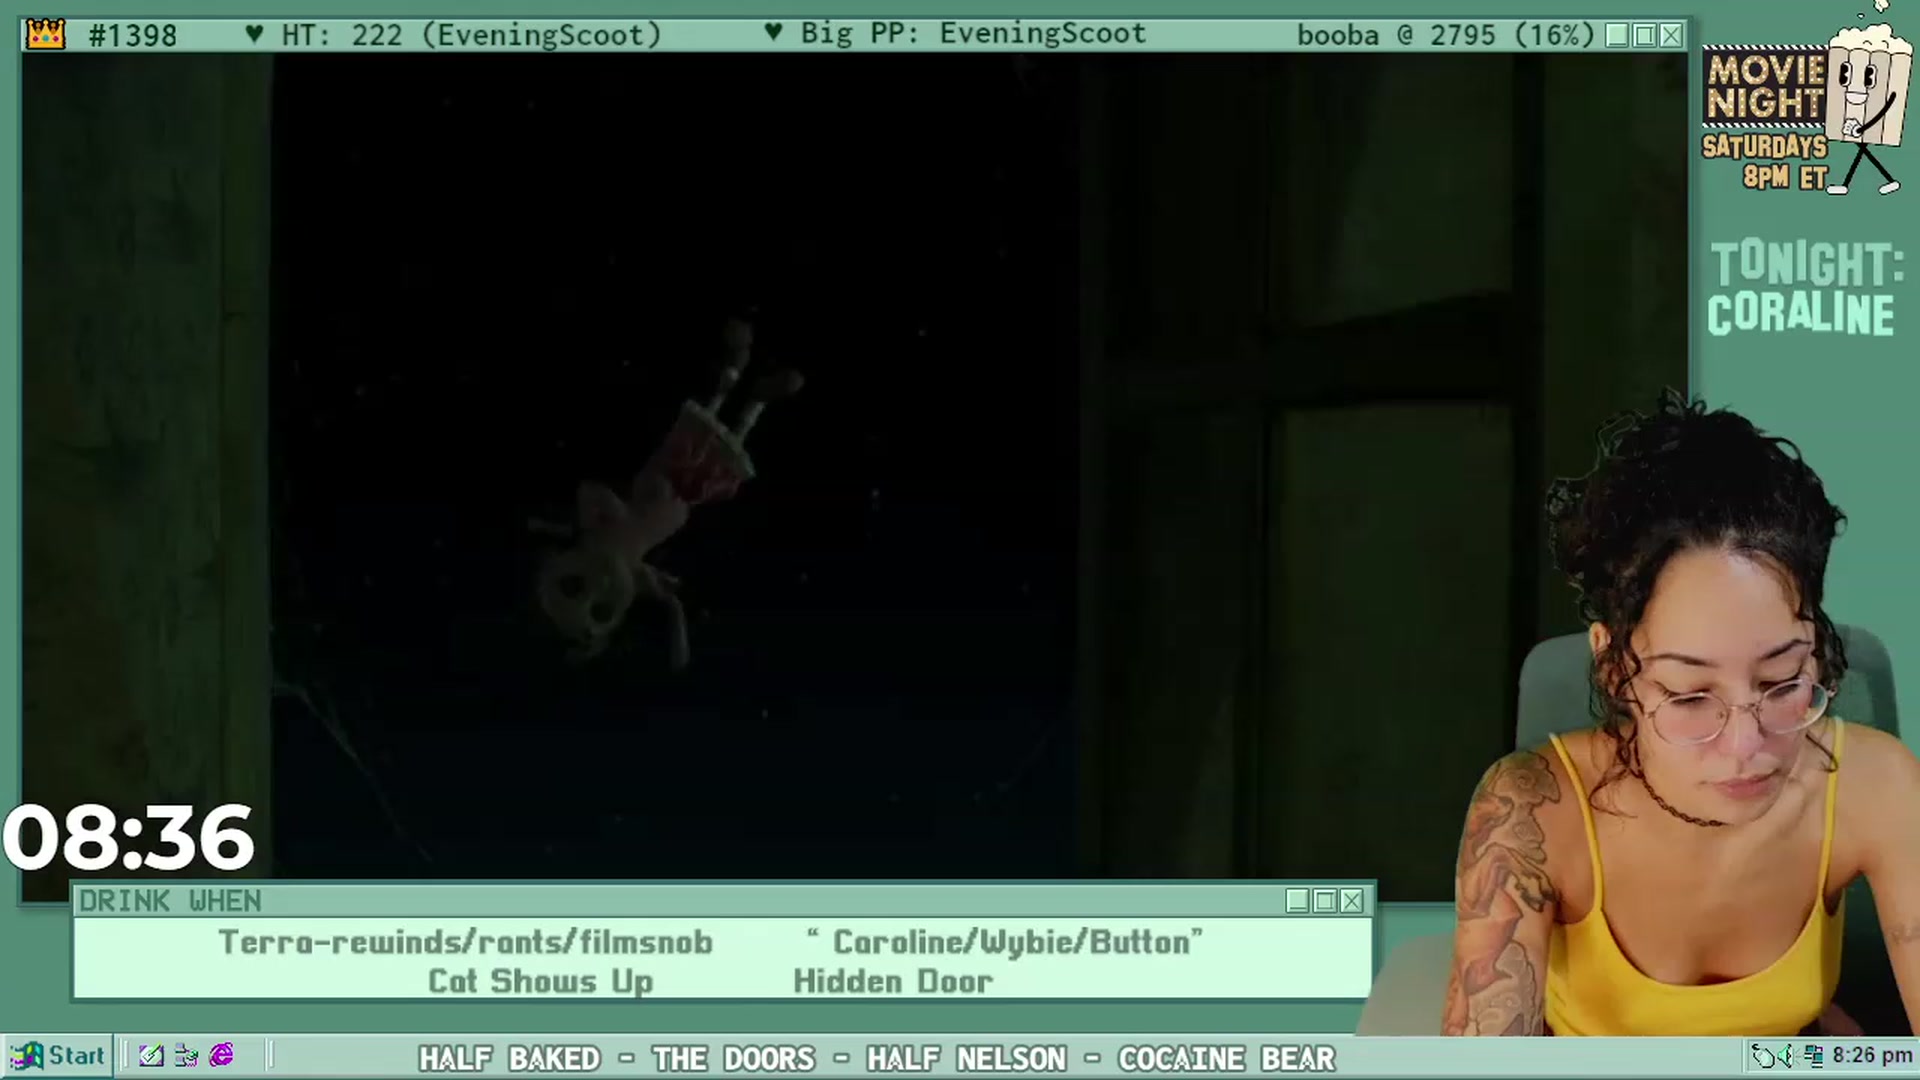Click the "Hidden Door" drink rule

click(893, 982)
